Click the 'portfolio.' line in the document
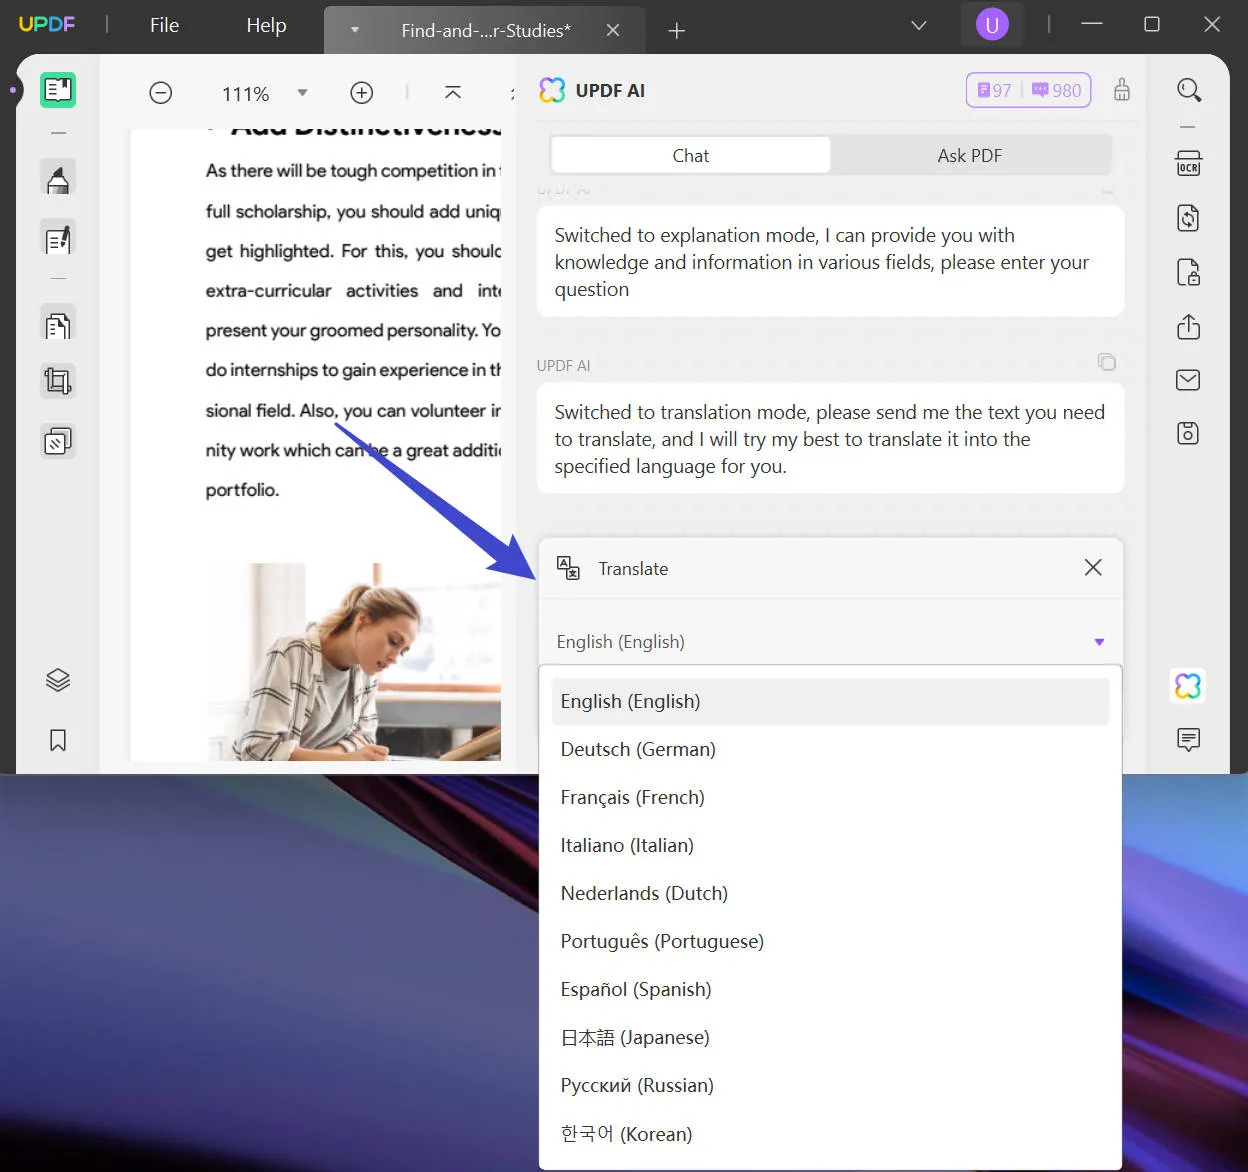 [x=242, y=490]
